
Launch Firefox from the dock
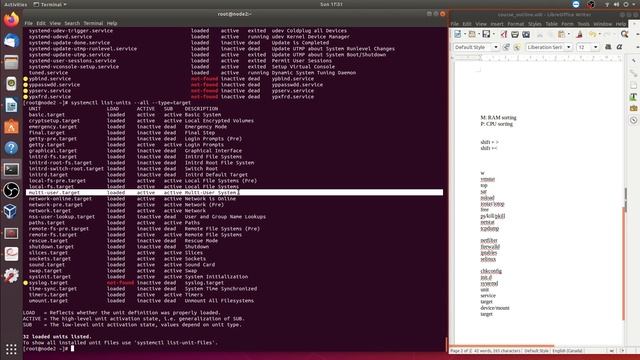[11, 20]
